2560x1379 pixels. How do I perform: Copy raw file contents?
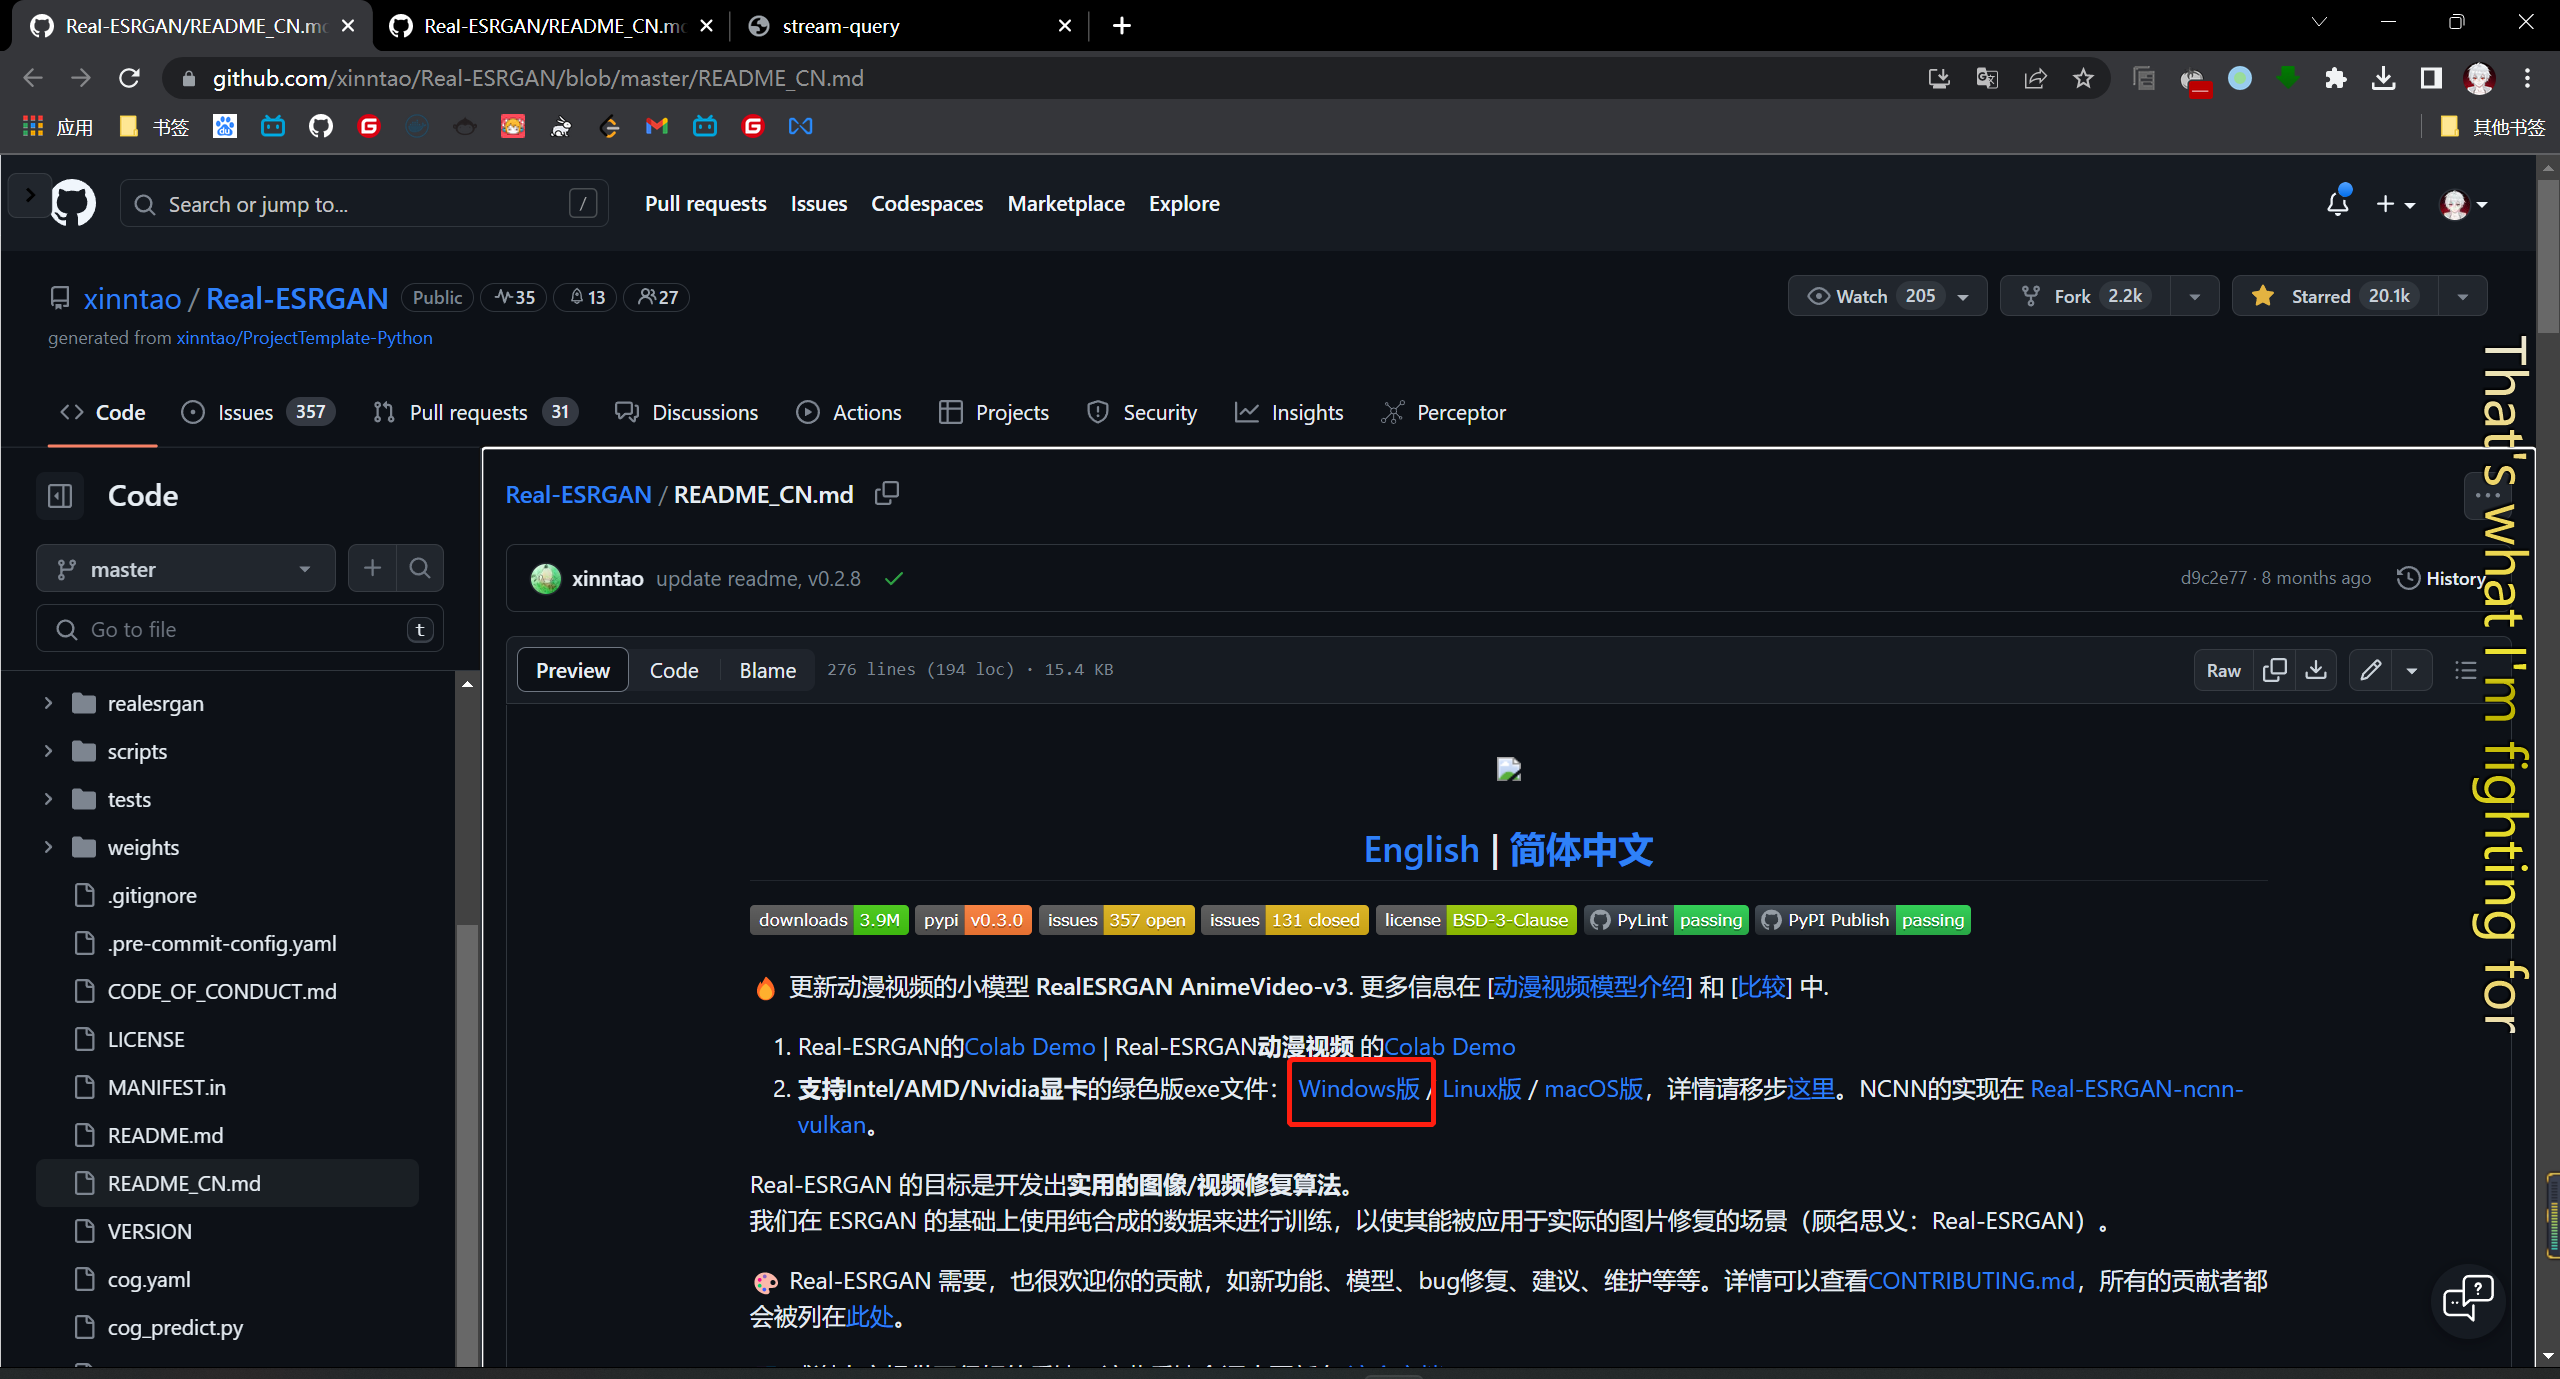[2275, 670]
